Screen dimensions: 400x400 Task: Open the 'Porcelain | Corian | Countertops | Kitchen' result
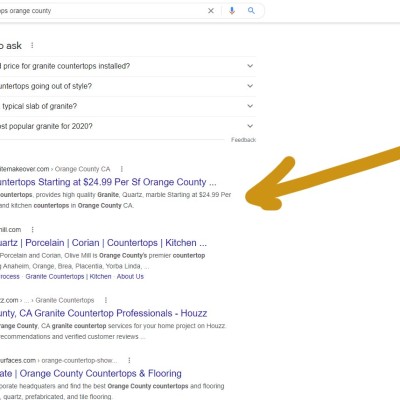tap(103, 243)
